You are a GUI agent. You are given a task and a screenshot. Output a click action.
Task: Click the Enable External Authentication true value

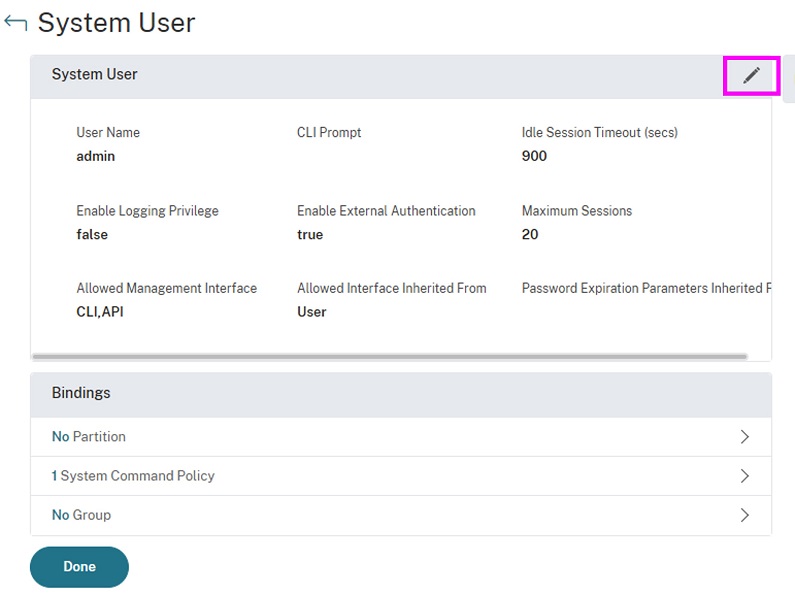(310, 234)
